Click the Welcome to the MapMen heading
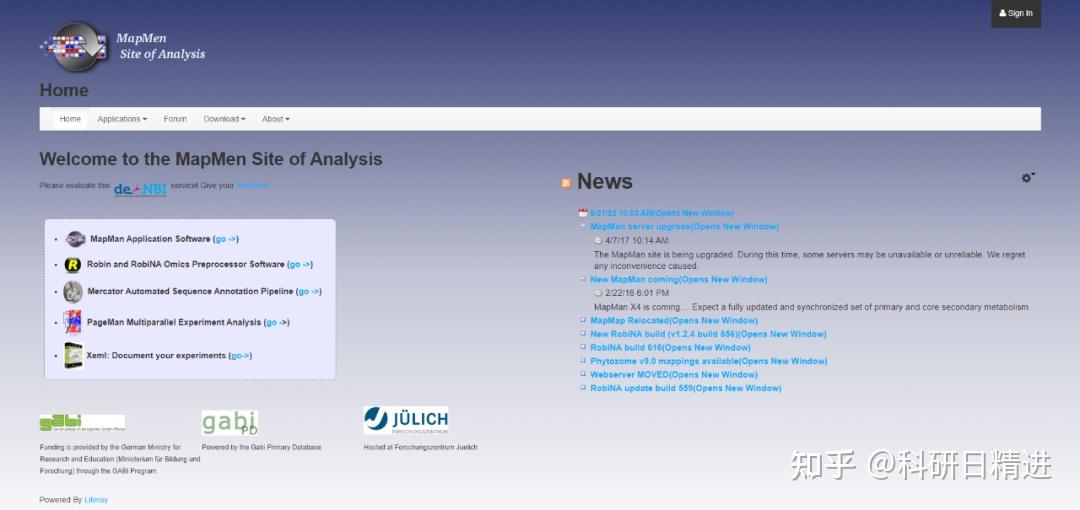The width and height of the screenshot is (1080, 510). click(x=211, y=159)
